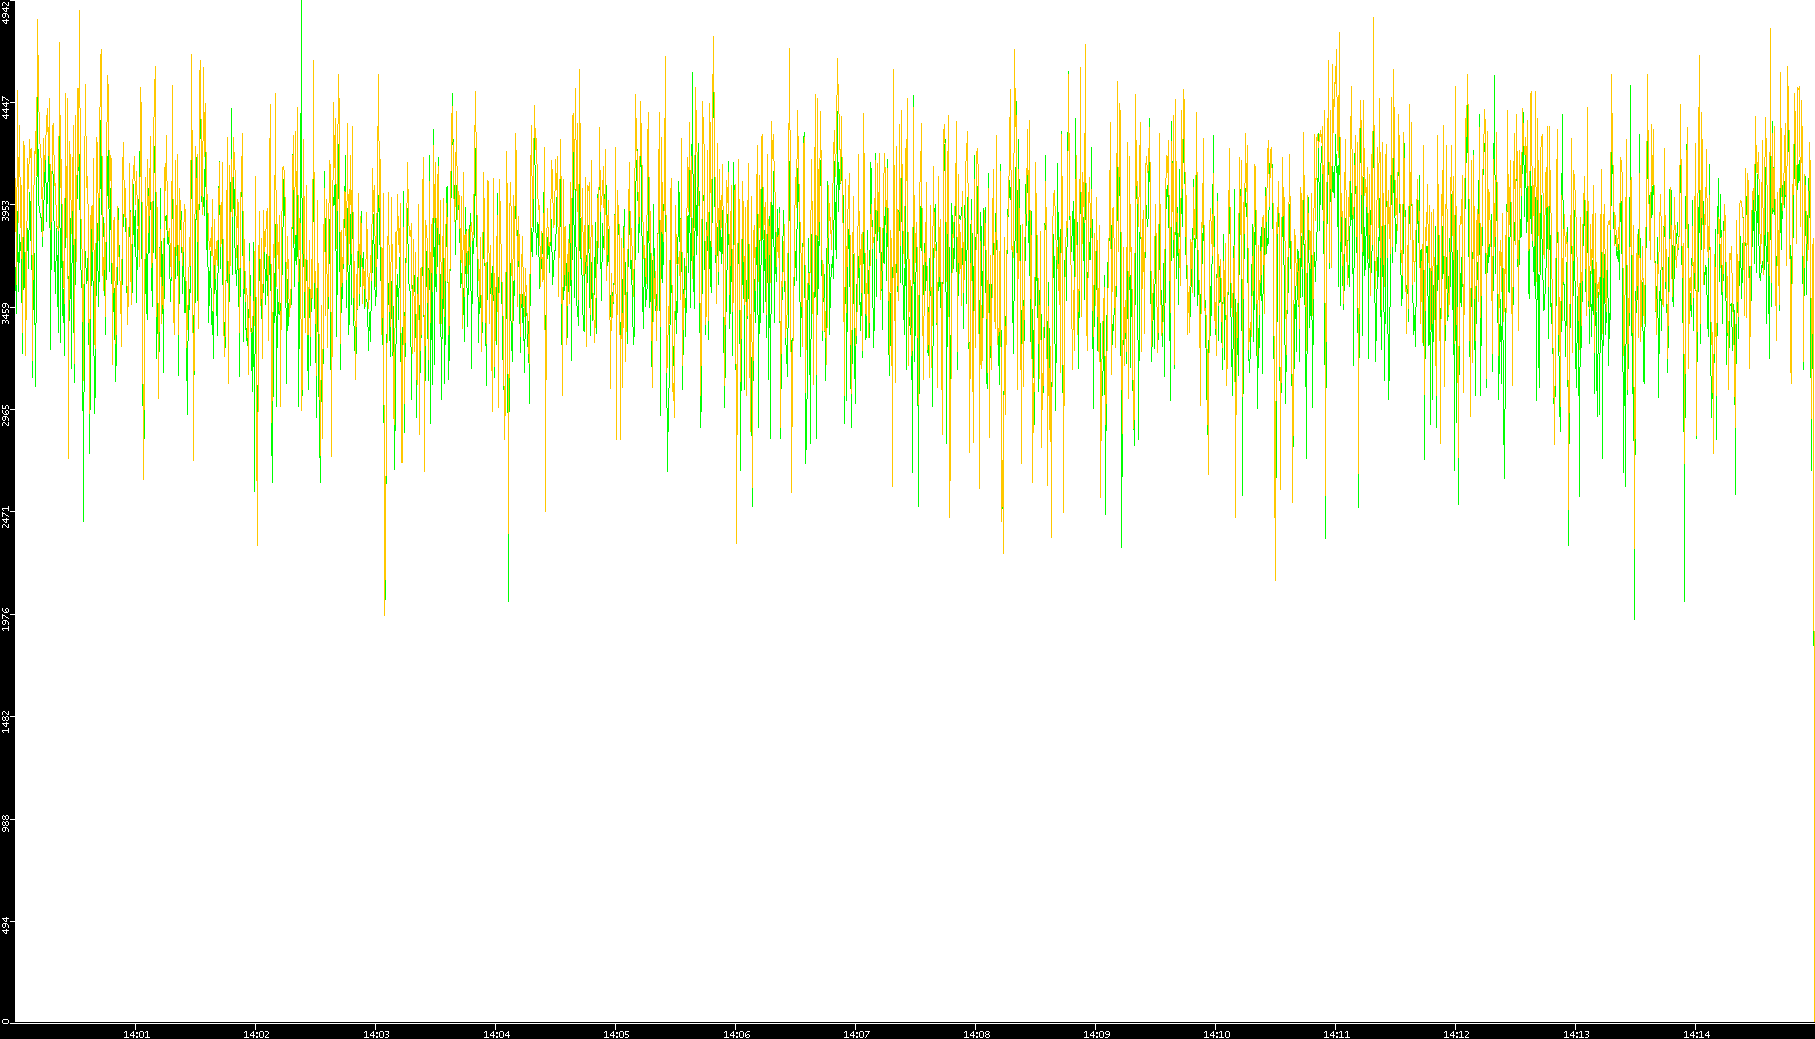Select the 14:06 time axis label

[x=736, y=1034]
